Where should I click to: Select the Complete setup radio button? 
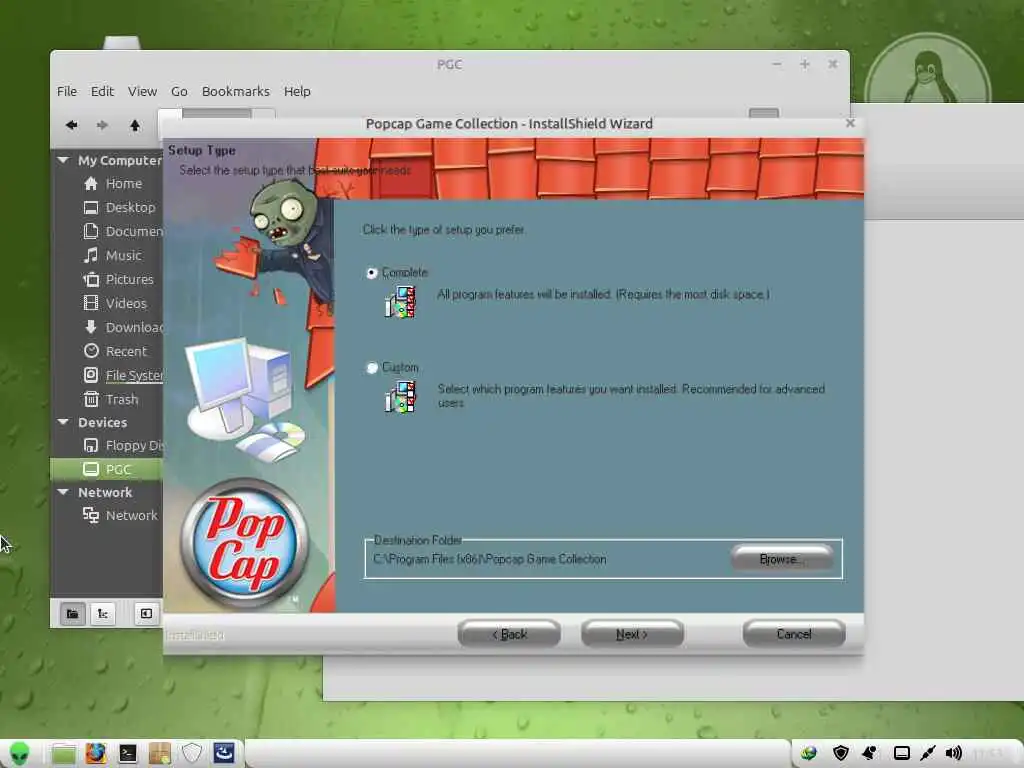[372, 273]
